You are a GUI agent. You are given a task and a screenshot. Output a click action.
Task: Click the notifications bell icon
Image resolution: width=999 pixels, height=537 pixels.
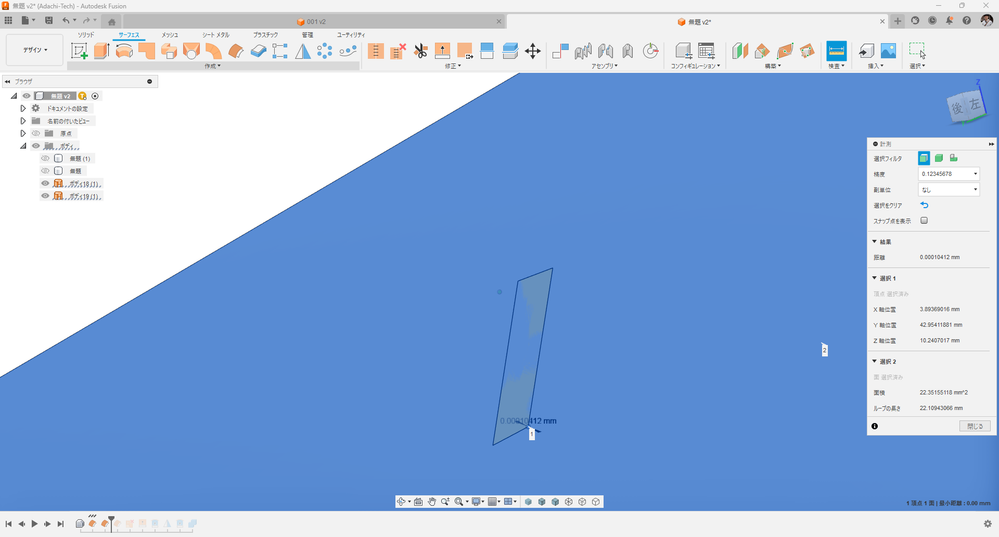pos(949,20)
